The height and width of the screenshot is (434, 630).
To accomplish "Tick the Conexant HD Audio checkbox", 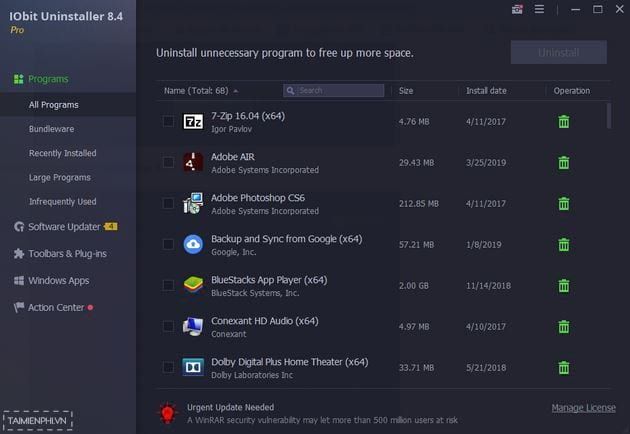I will [x=168, y=326].
